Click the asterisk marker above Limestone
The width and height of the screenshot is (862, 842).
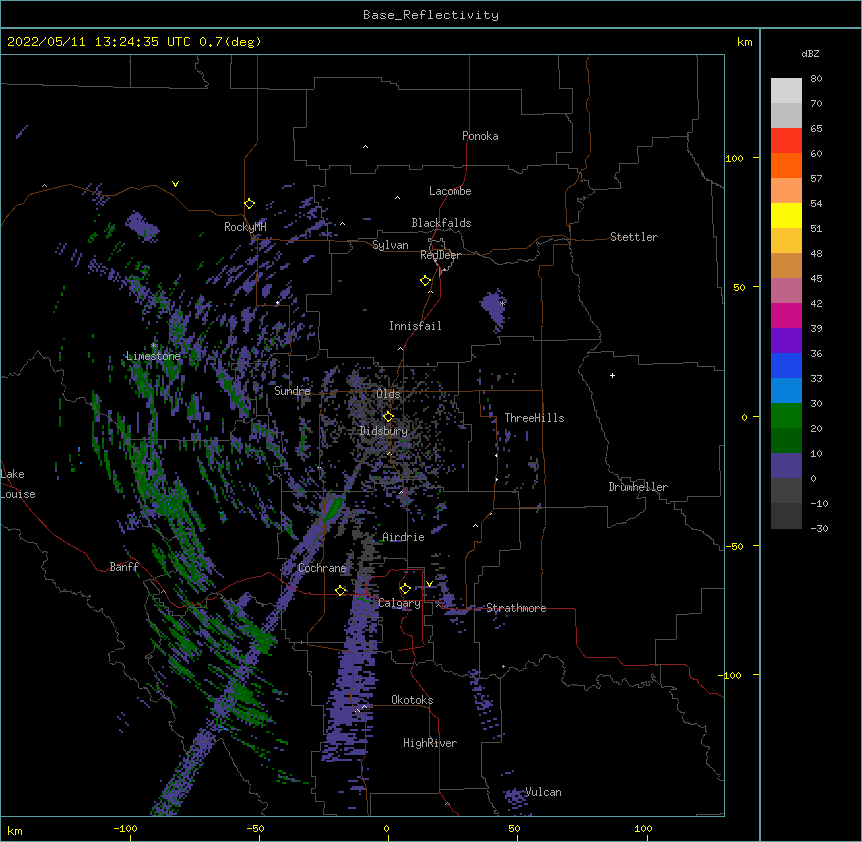click(x=153, y=346)
